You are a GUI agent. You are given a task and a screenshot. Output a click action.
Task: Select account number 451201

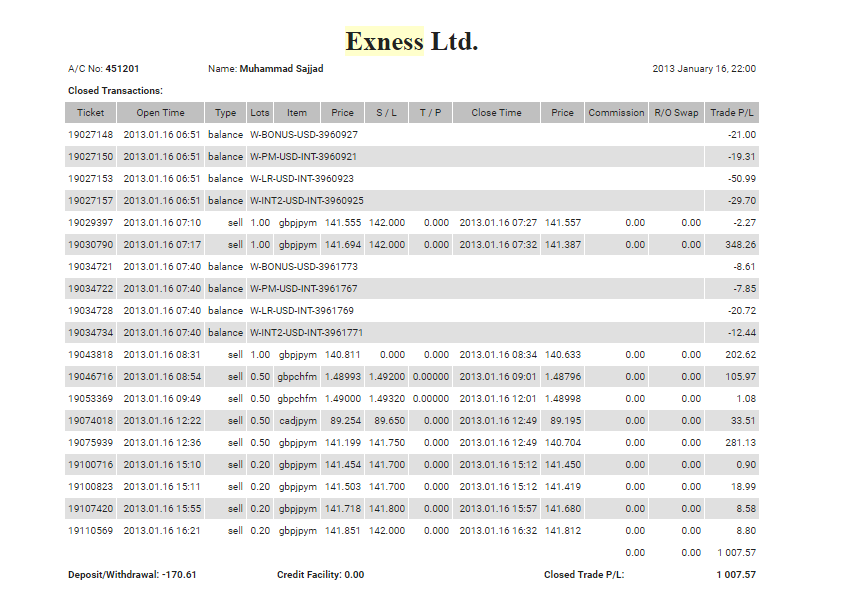(x=122, y=69)
